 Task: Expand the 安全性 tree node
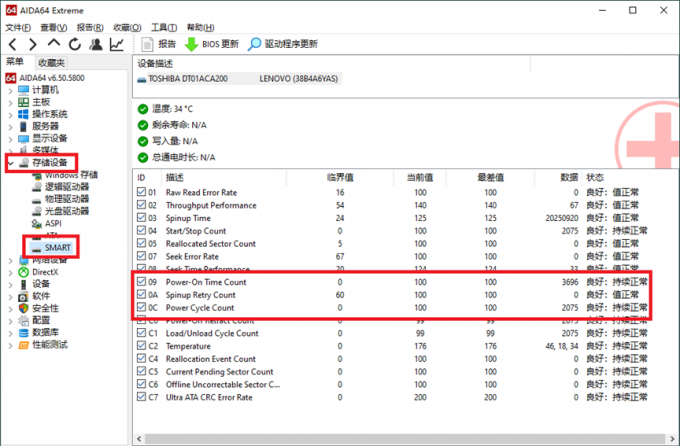click(x=10, y=309)
